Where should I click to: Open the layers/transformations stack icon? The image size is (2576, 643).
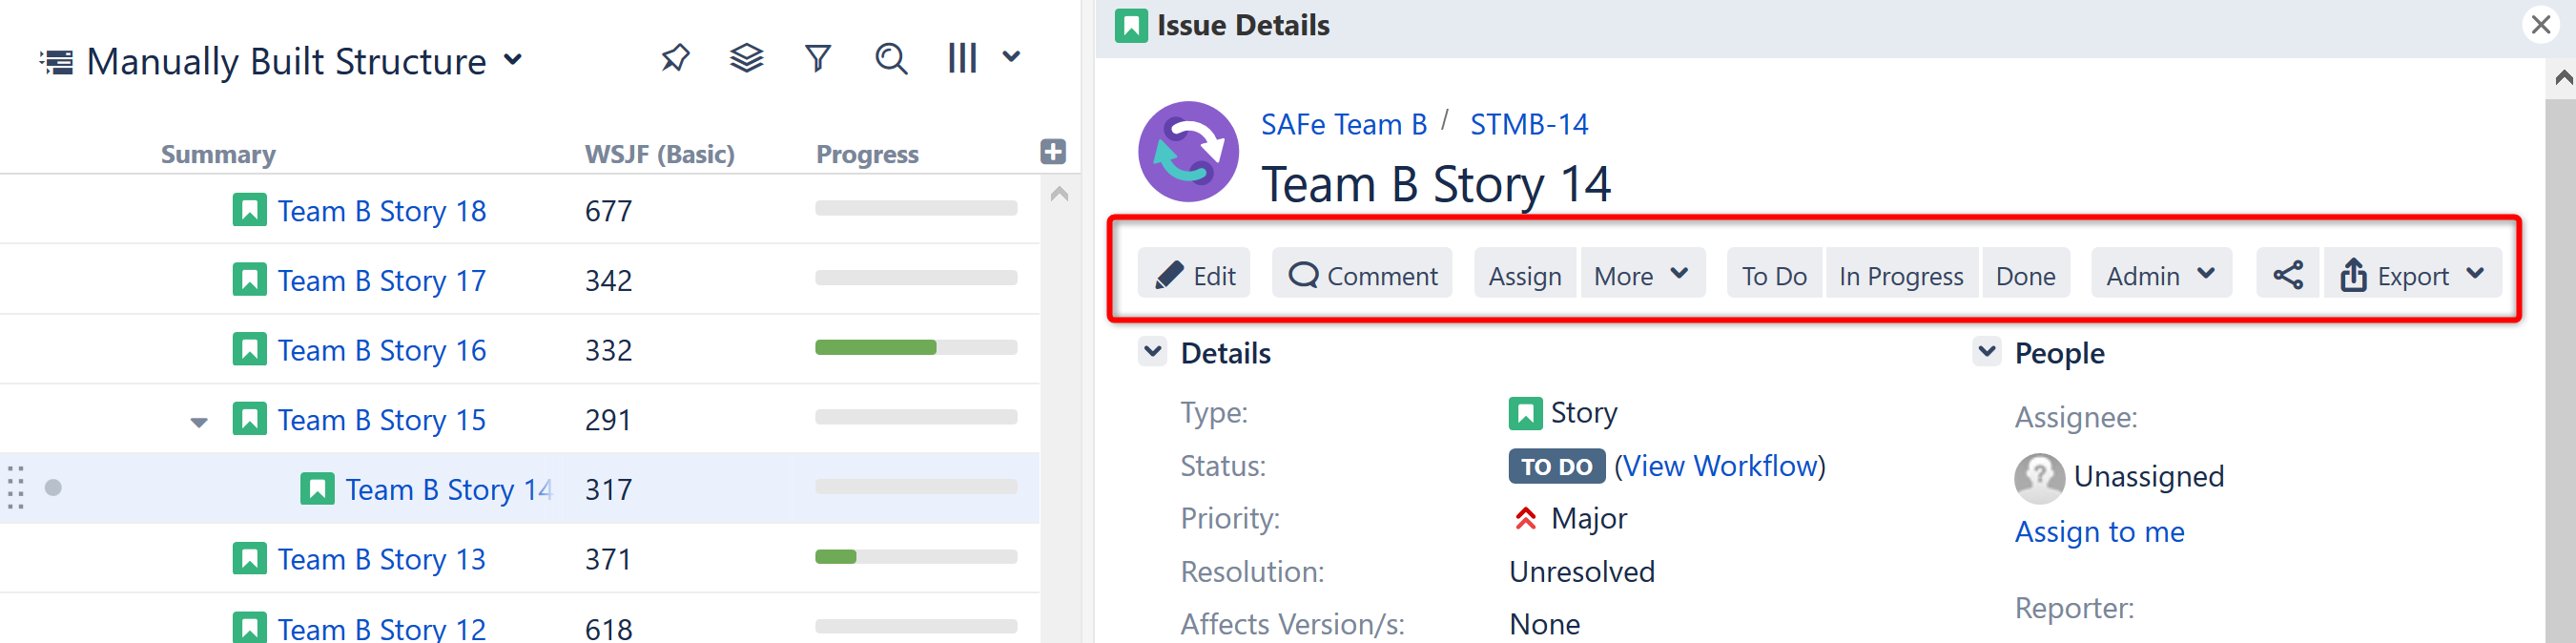pyautogui.click(x=746, y=59)
